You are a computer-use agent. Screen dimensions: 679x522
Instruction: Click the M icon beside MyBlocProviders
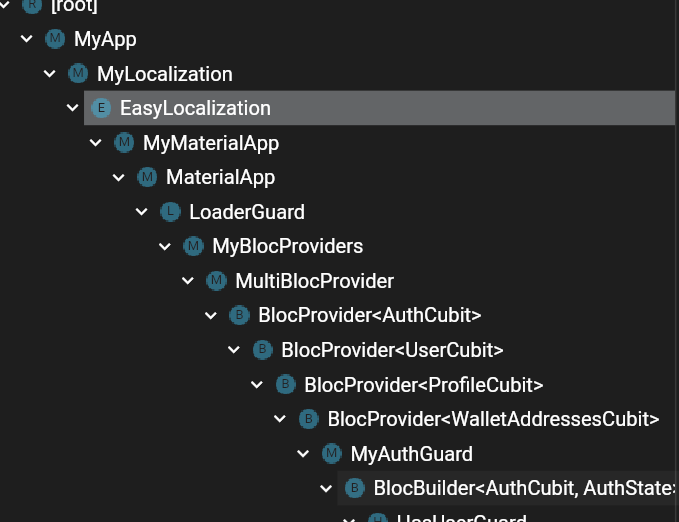tap(194, 246)
